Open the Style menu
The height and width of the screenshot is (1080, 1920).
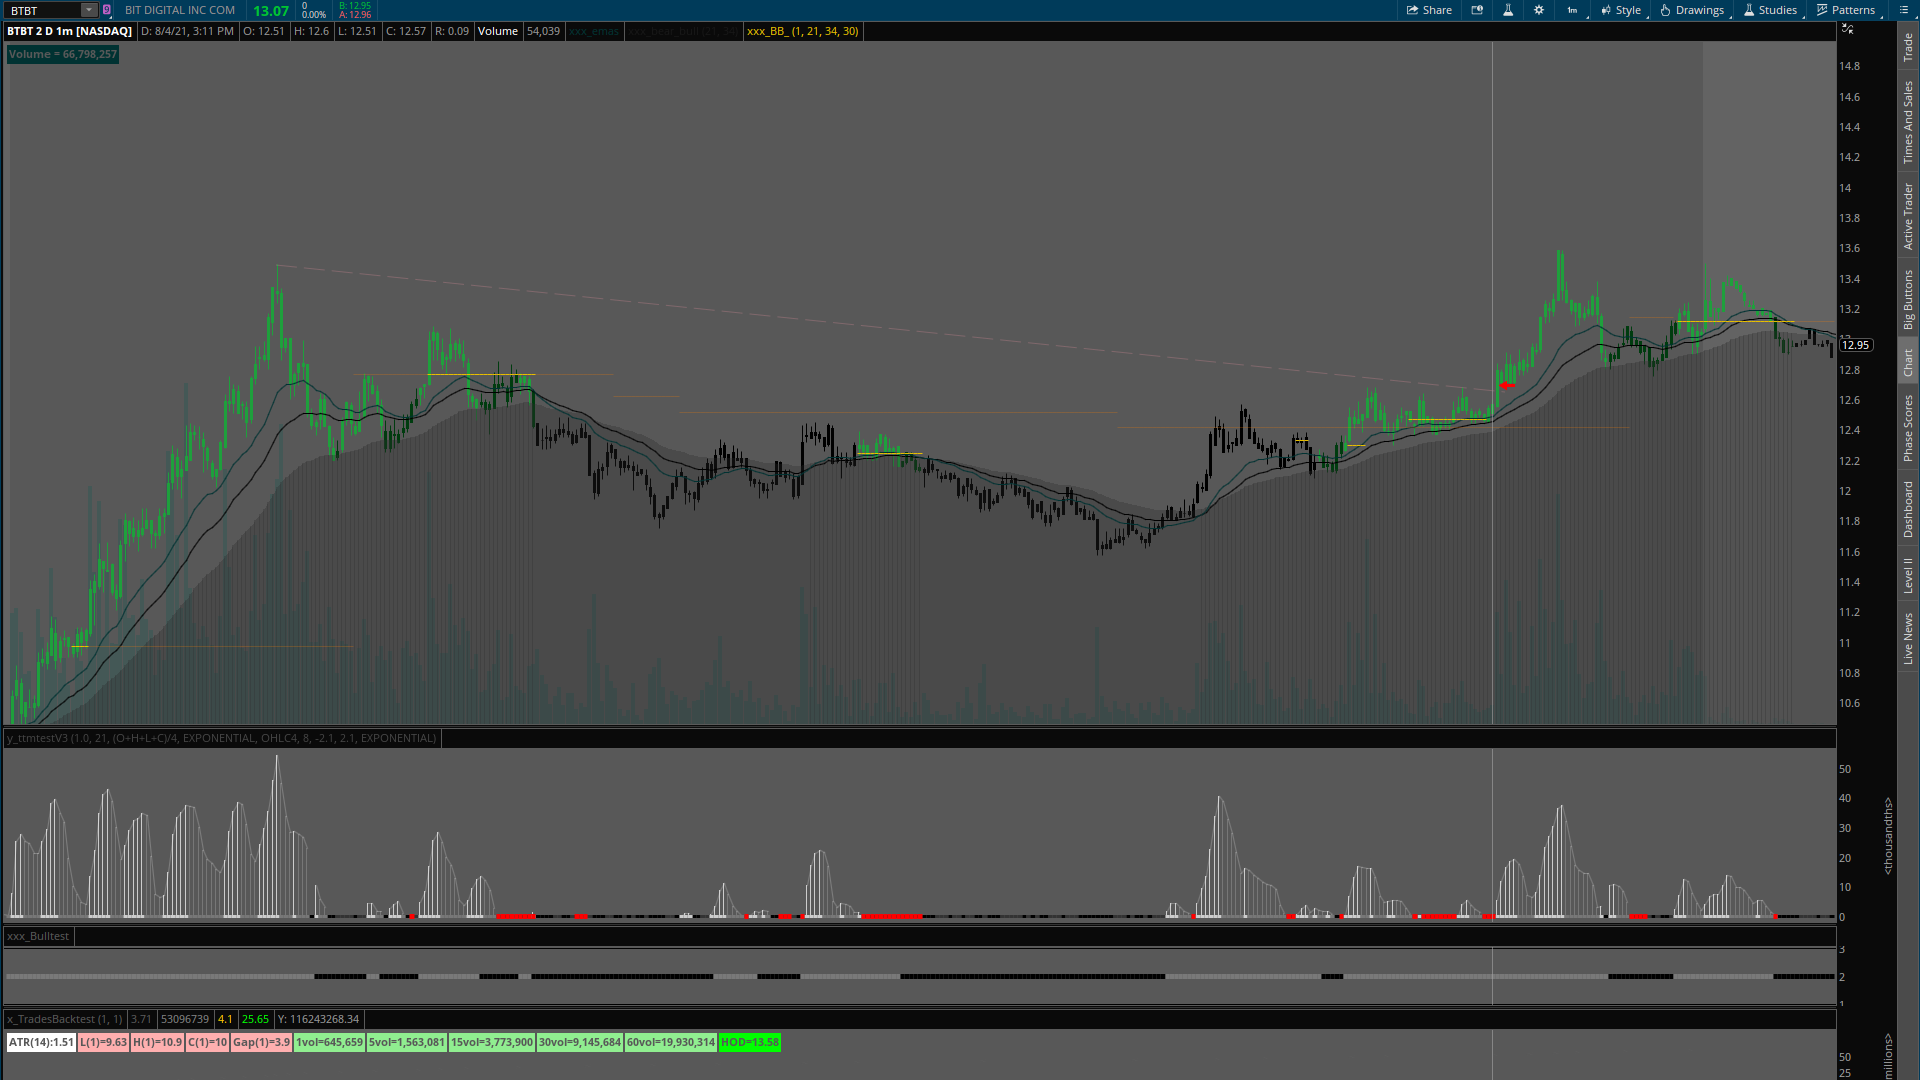[1621, 10]
